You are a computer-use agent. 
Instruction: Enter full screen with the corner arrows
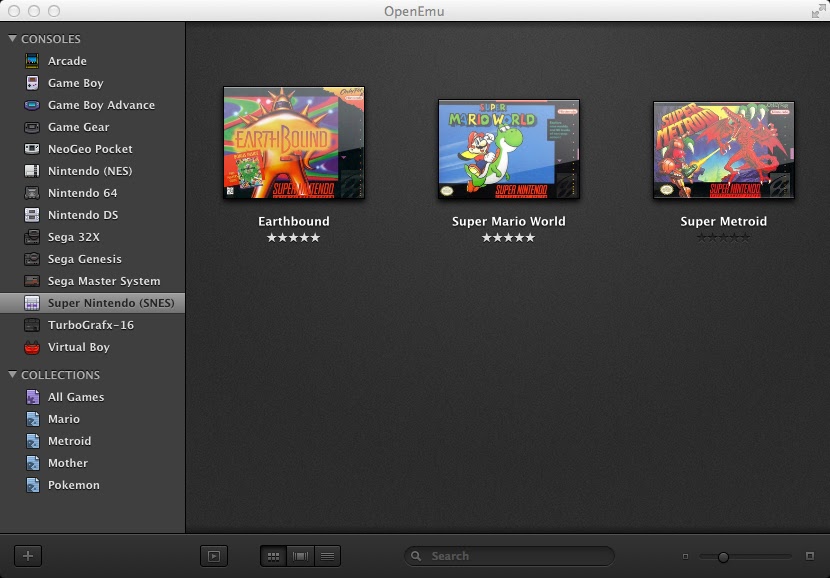(x=818, y=11)
